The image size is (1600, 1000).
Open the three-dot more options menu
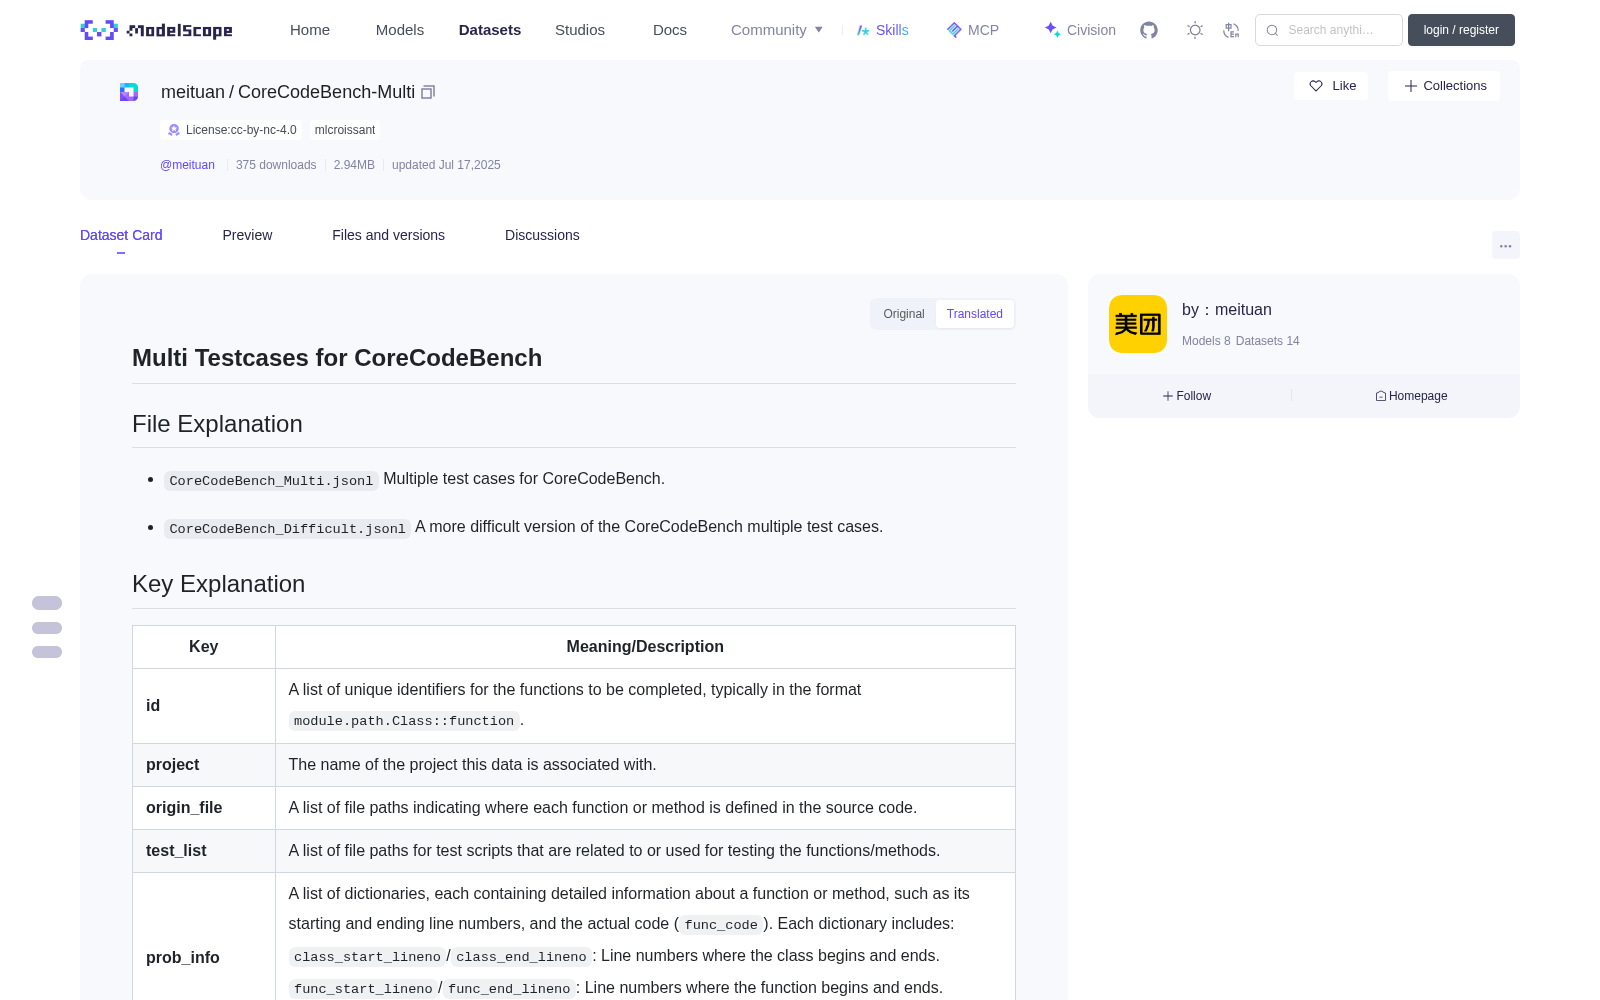point(1506,245)
